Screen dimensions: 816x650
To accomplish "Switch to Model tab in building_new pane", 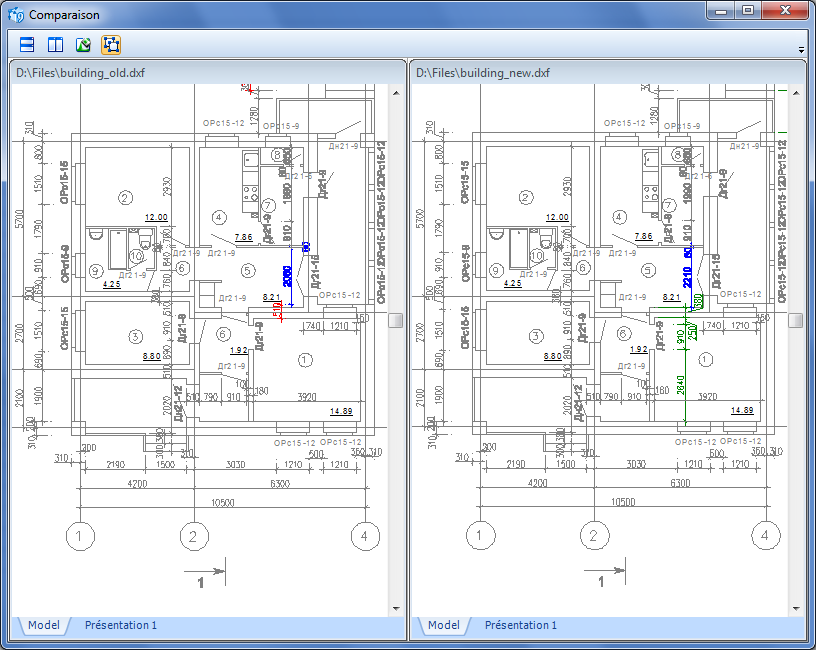I will (443, 626).
